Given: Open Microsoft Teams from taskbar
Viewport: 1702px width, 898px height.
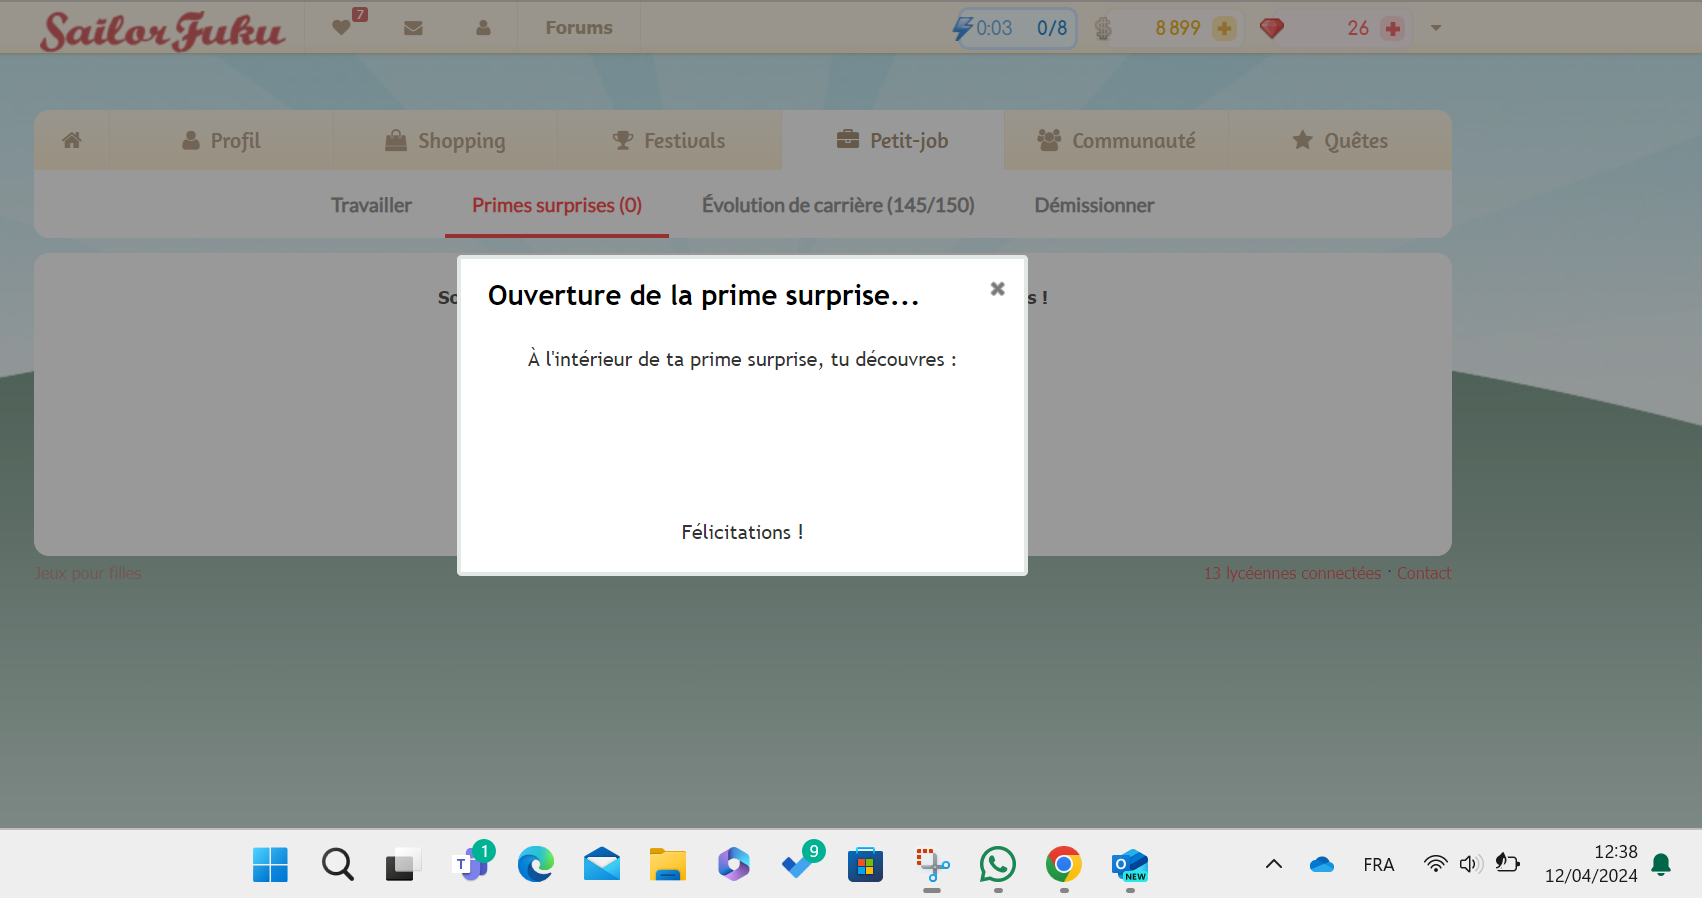Looking at the screenshot, I should 470,863.
